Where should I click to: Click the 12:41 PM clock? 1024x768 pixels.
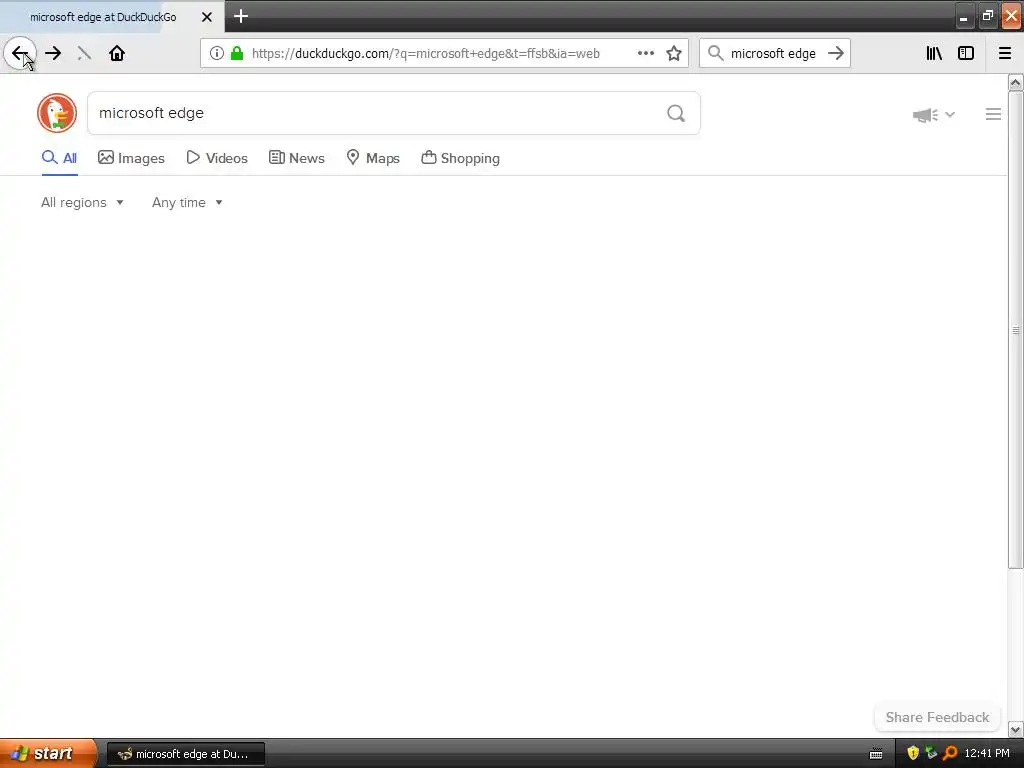coord(987,754)
